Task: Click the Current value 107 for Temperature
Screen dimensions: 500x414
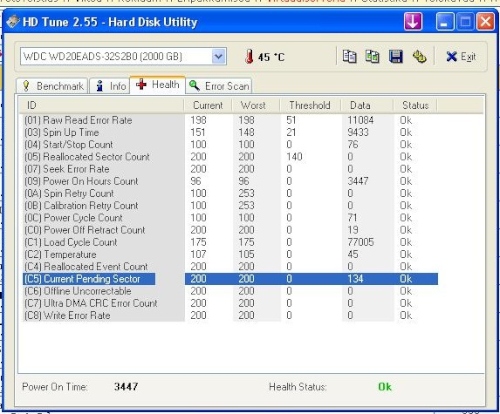Action: coord(198,254)
